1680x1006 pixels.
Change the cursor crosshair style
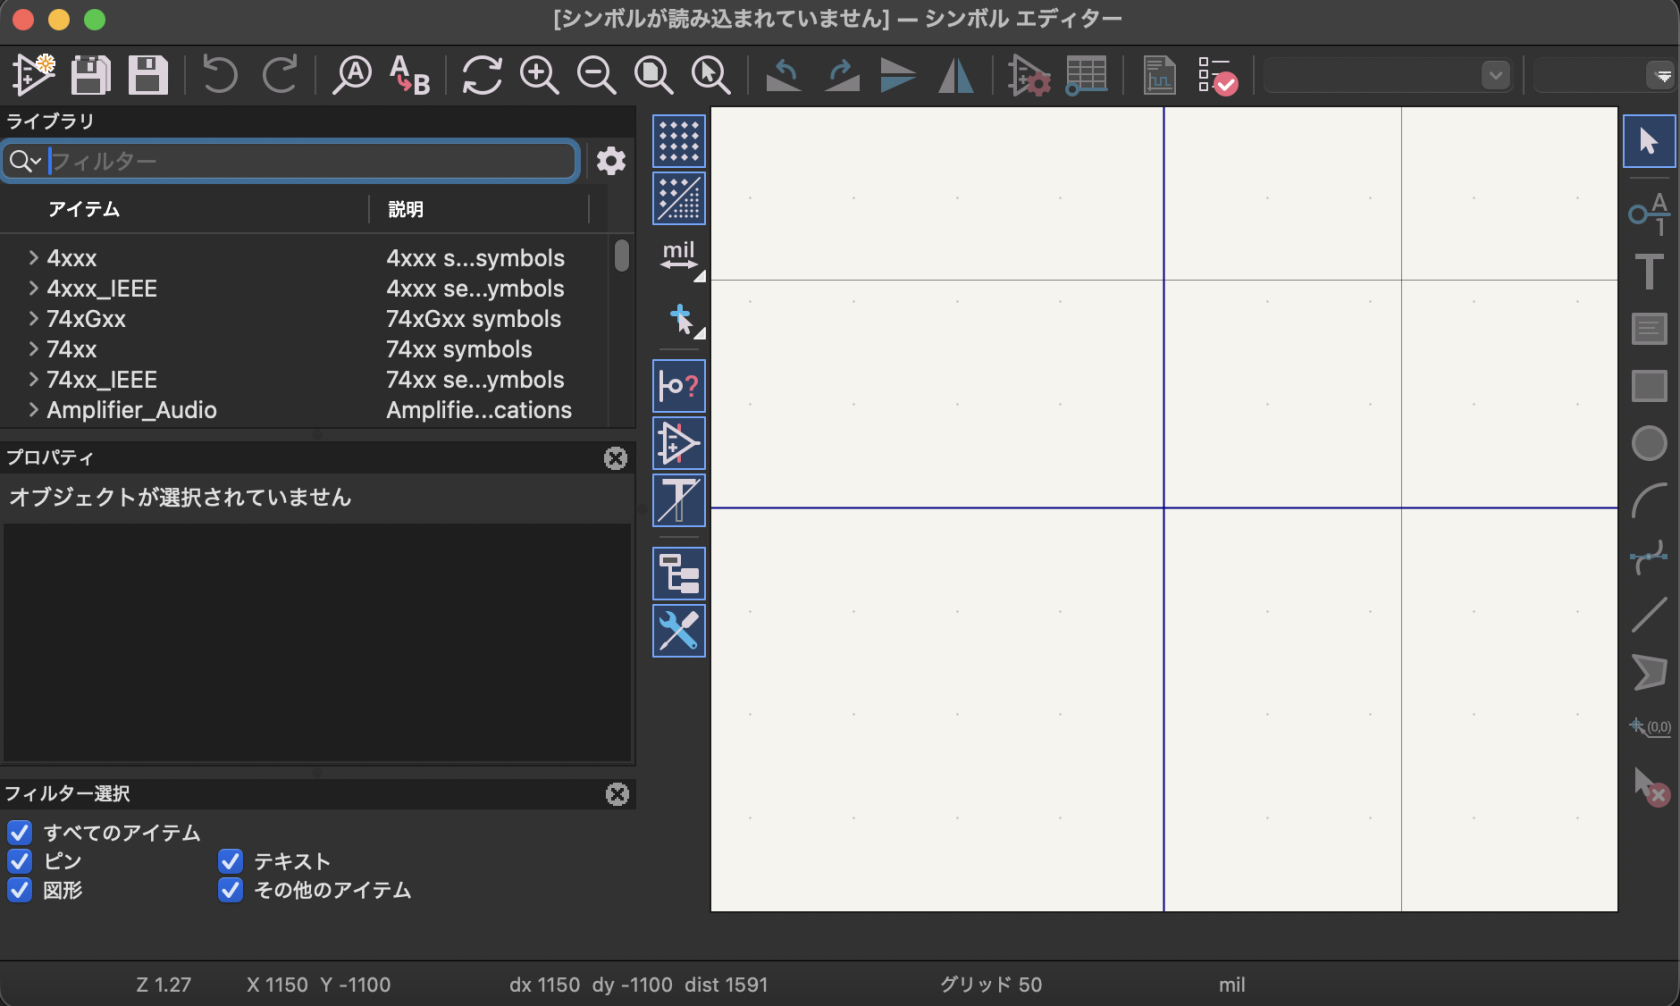[683, 319]
